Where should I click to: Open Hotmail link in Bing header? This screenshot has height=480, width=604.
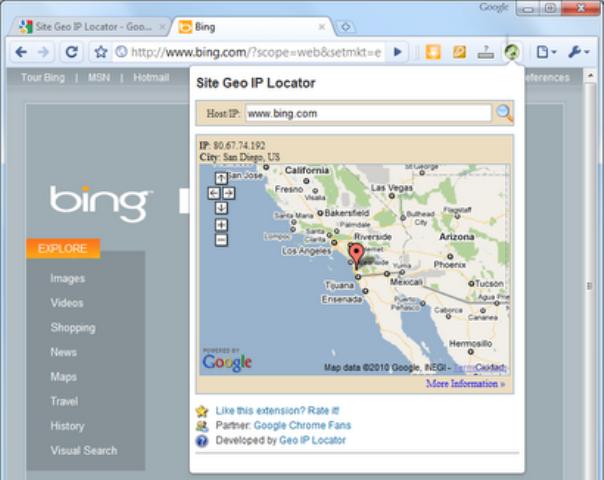pos(151,77)
